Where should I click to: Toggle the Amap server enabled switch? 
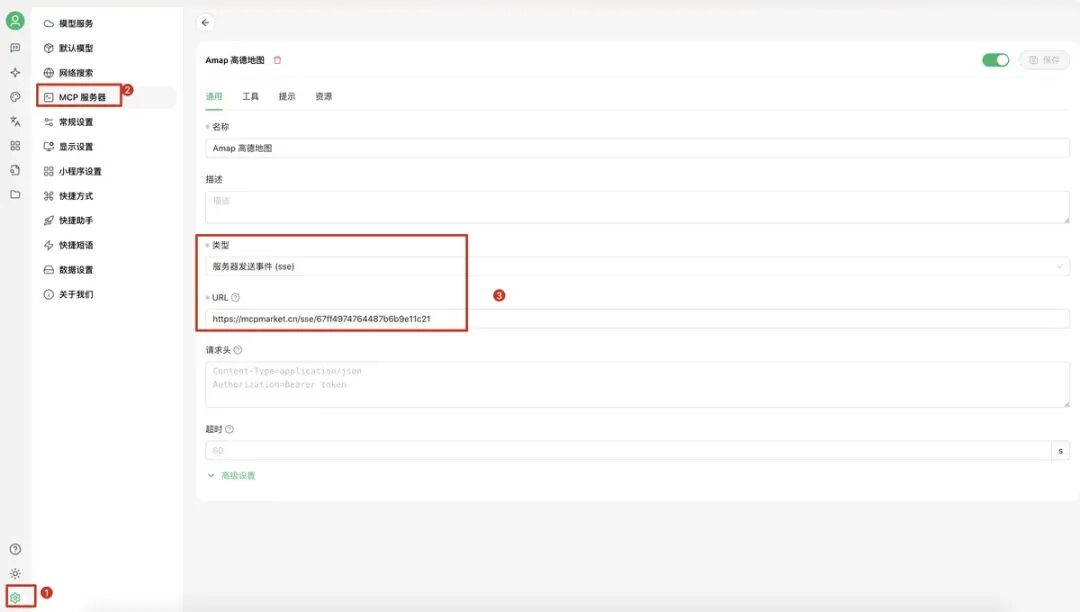(995, 60)
